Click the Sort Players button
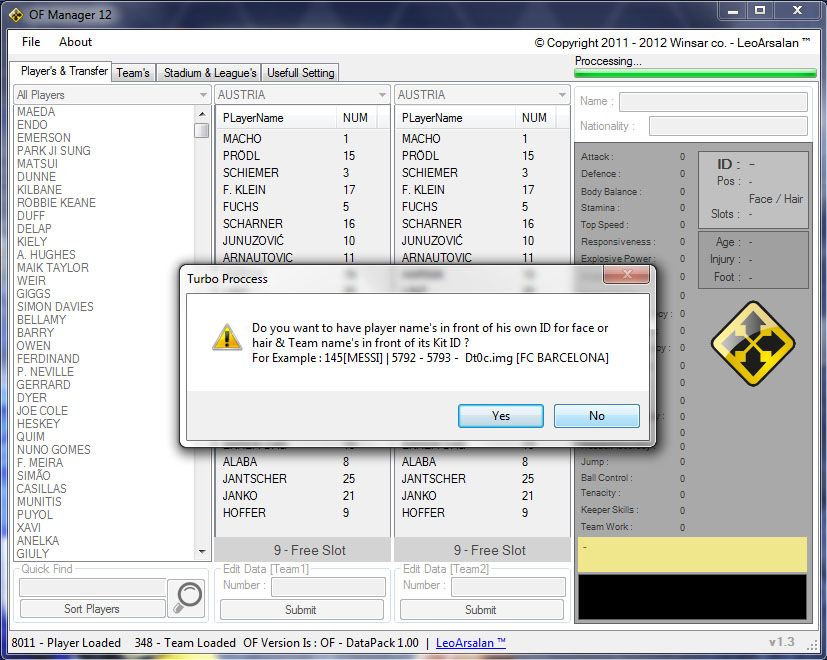 tap(92, 609)
